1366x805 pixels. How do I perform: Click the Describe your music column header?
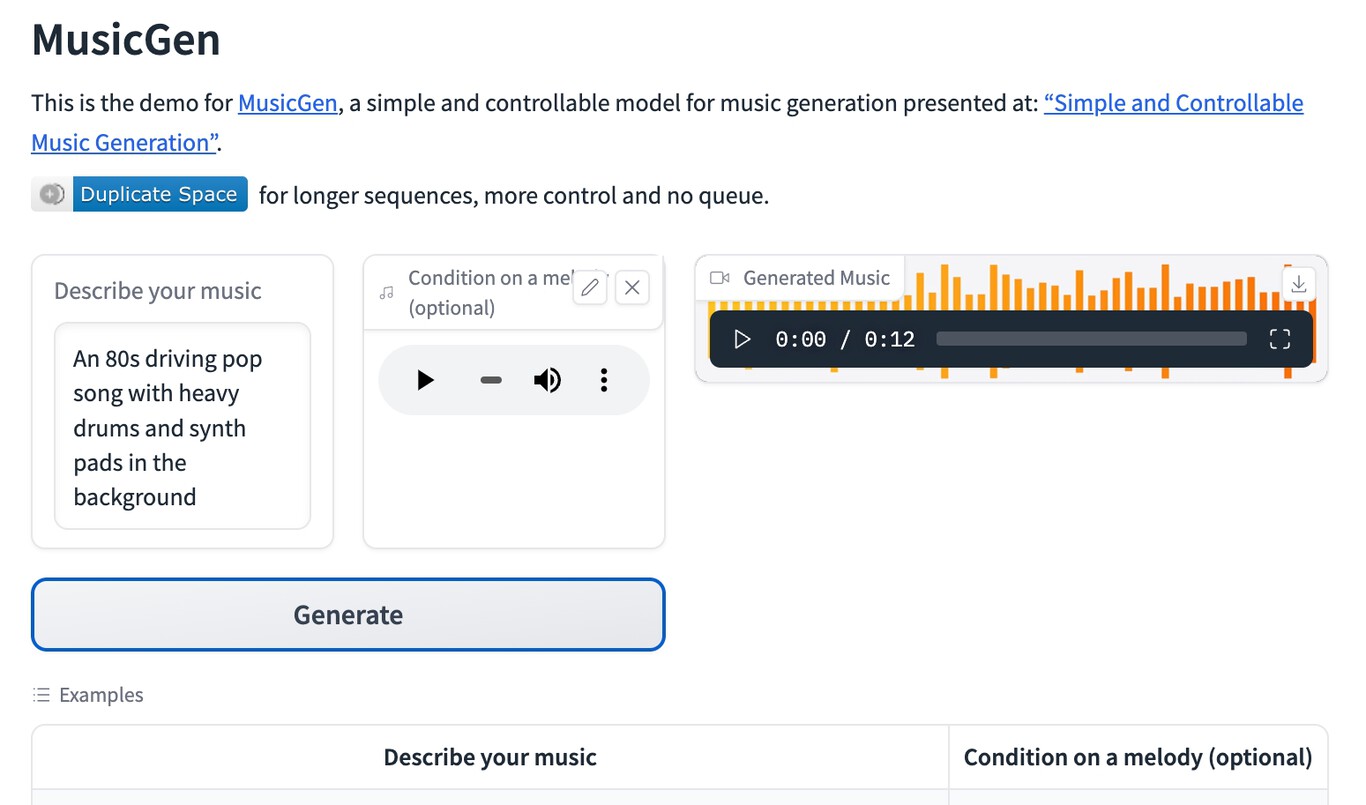point(489,757)
